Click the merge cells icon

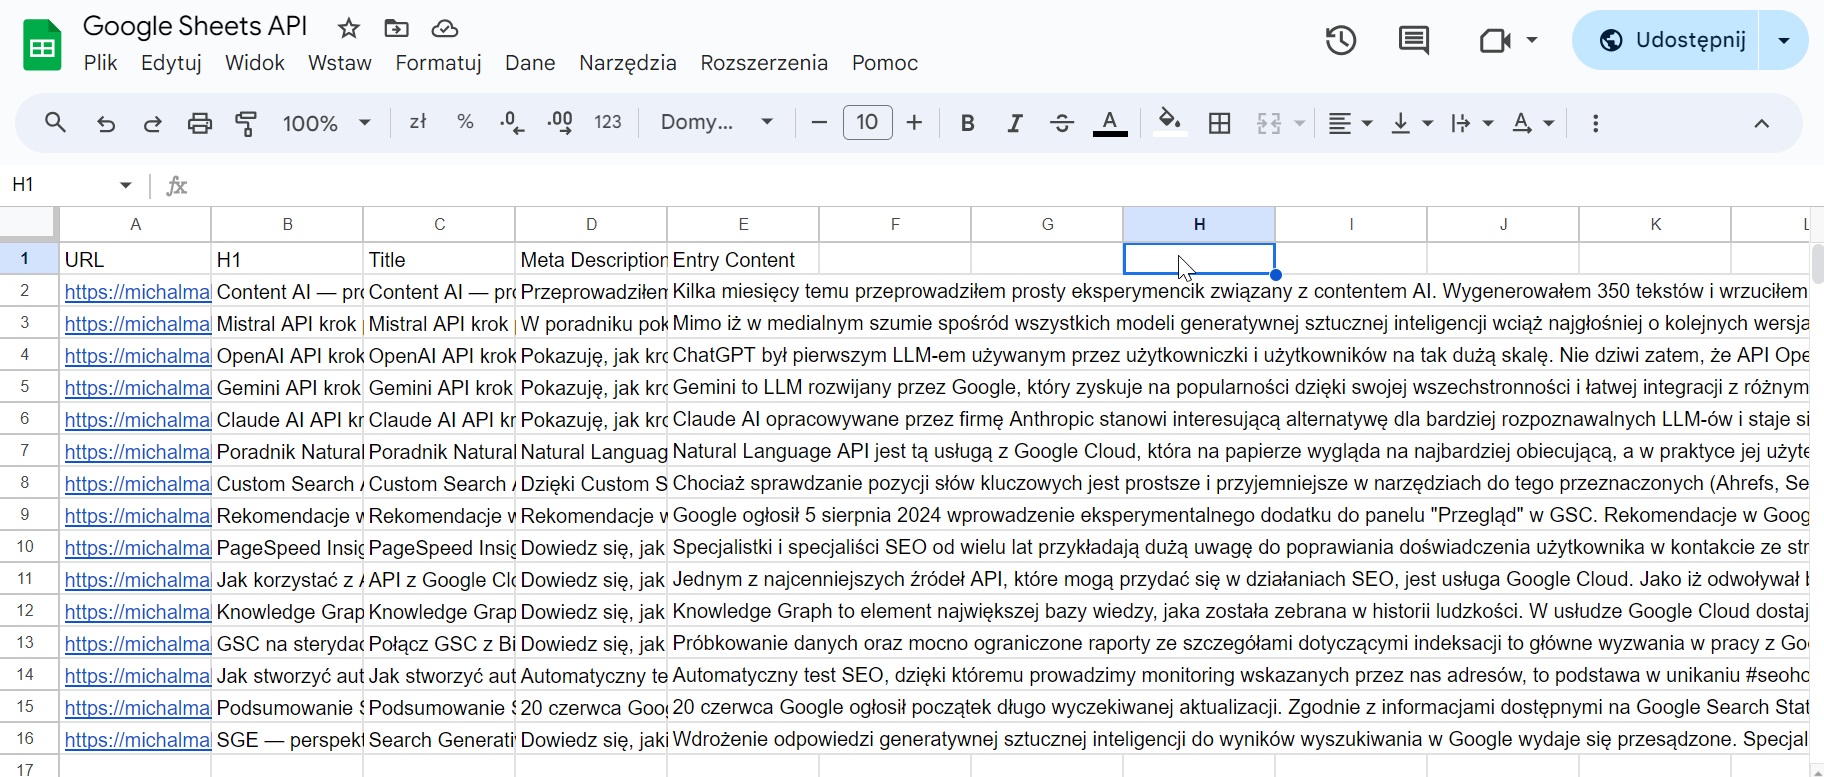pos(1269,123)
